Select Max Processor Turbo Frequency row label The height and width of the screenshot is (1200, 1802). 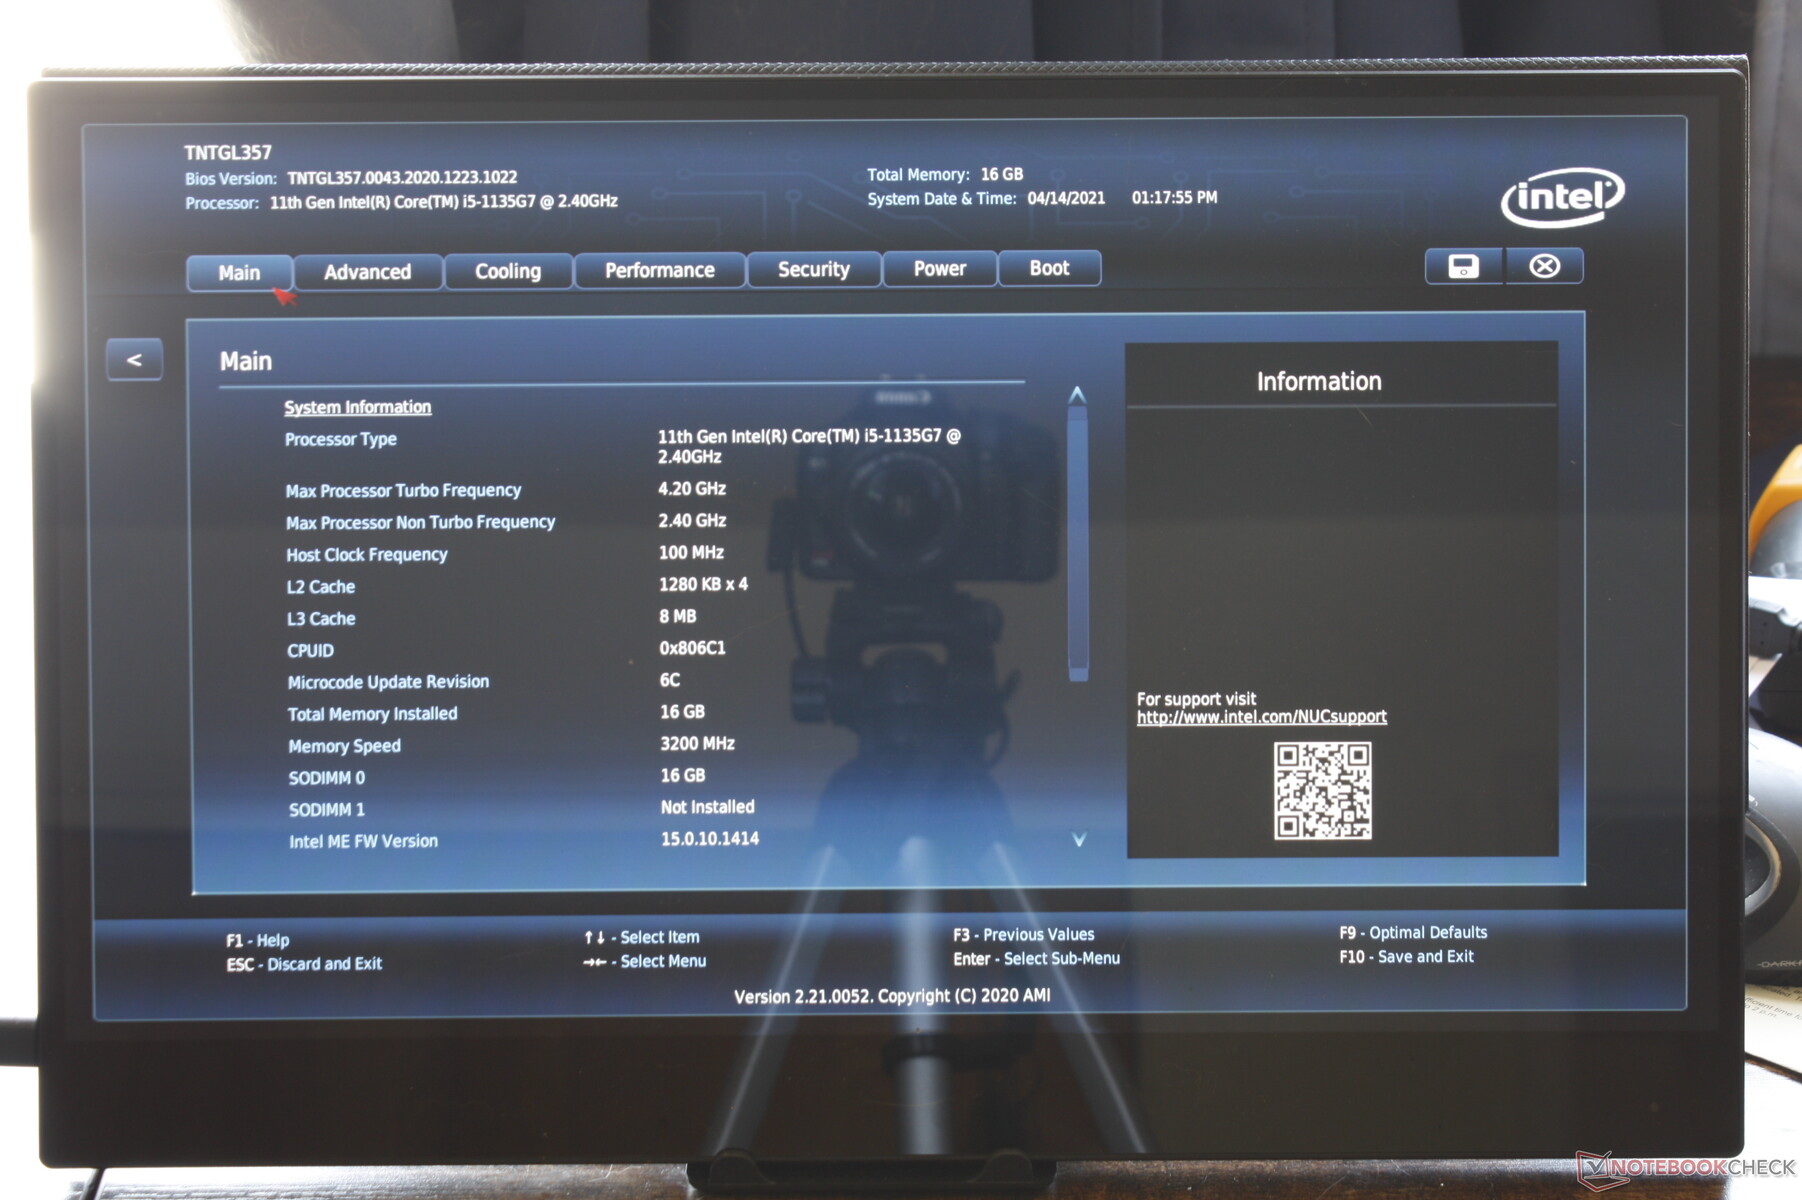coord(403,490)
